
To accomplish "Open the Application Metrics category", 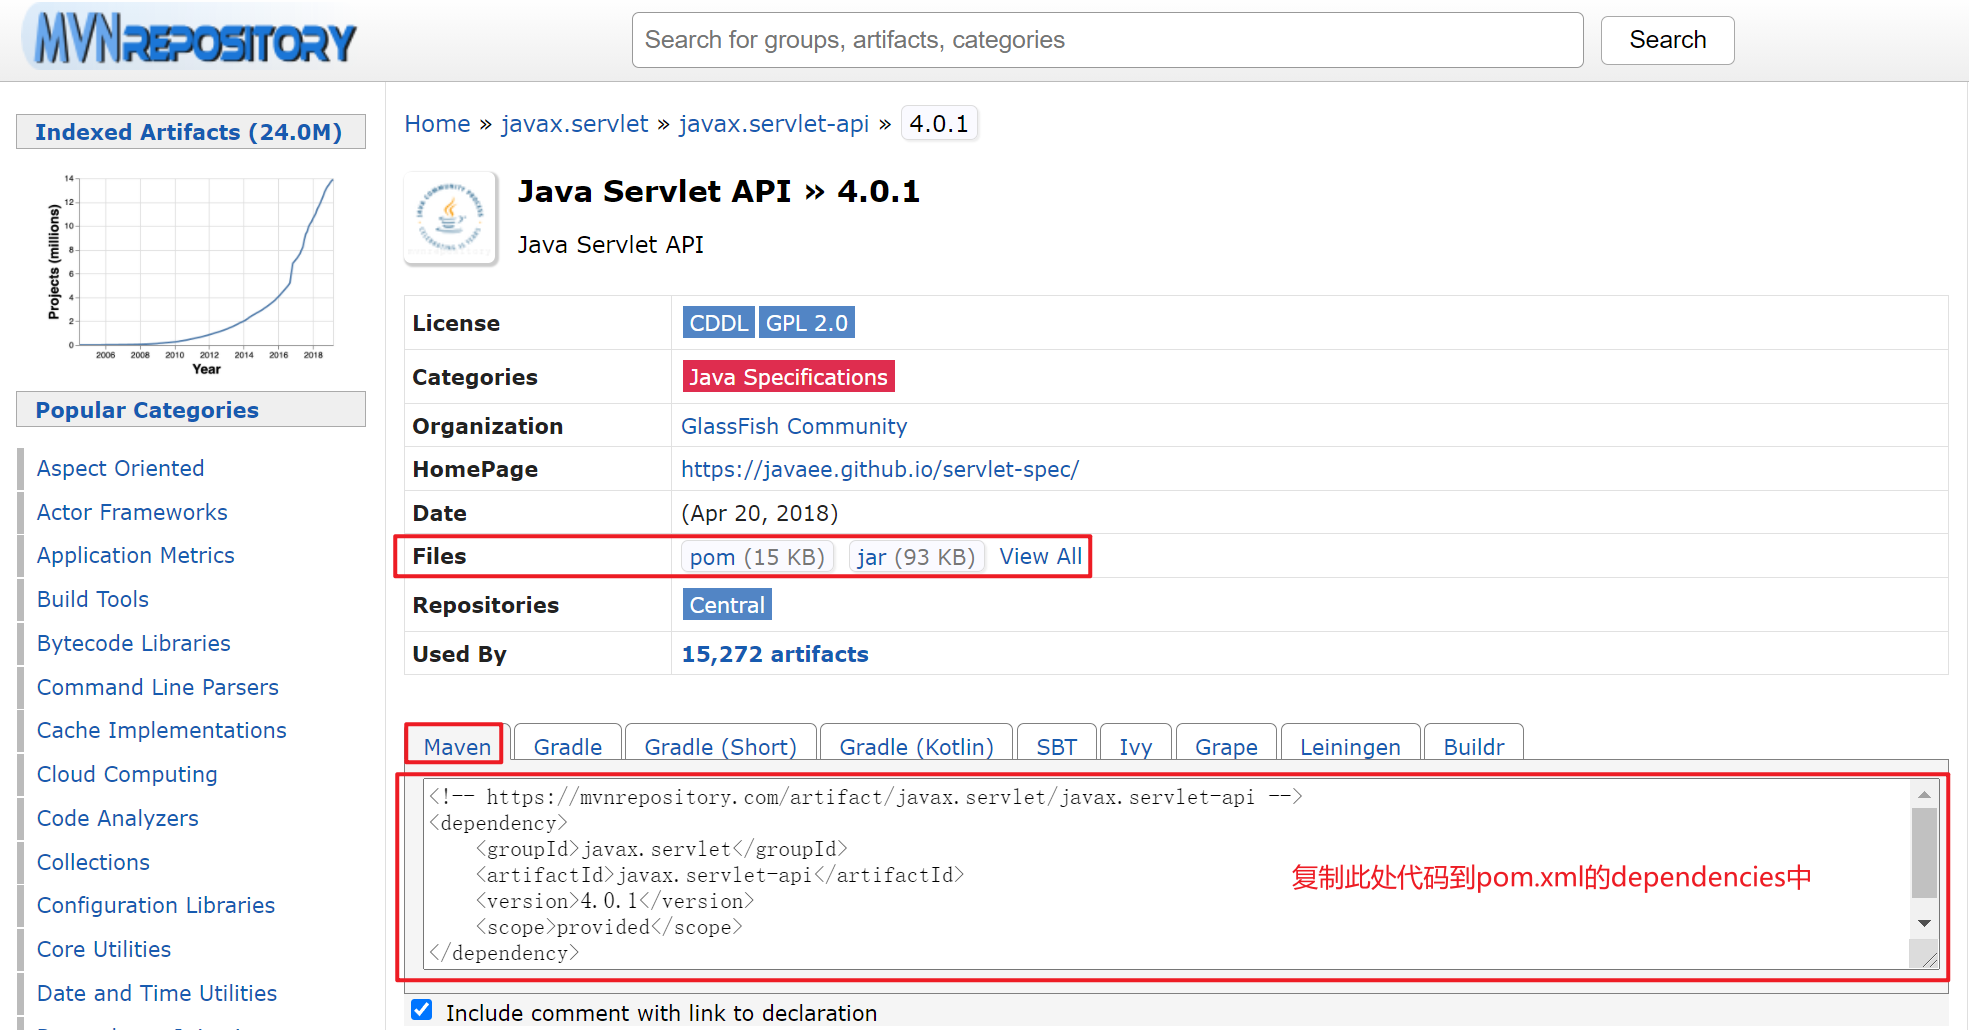I will 136,556.
